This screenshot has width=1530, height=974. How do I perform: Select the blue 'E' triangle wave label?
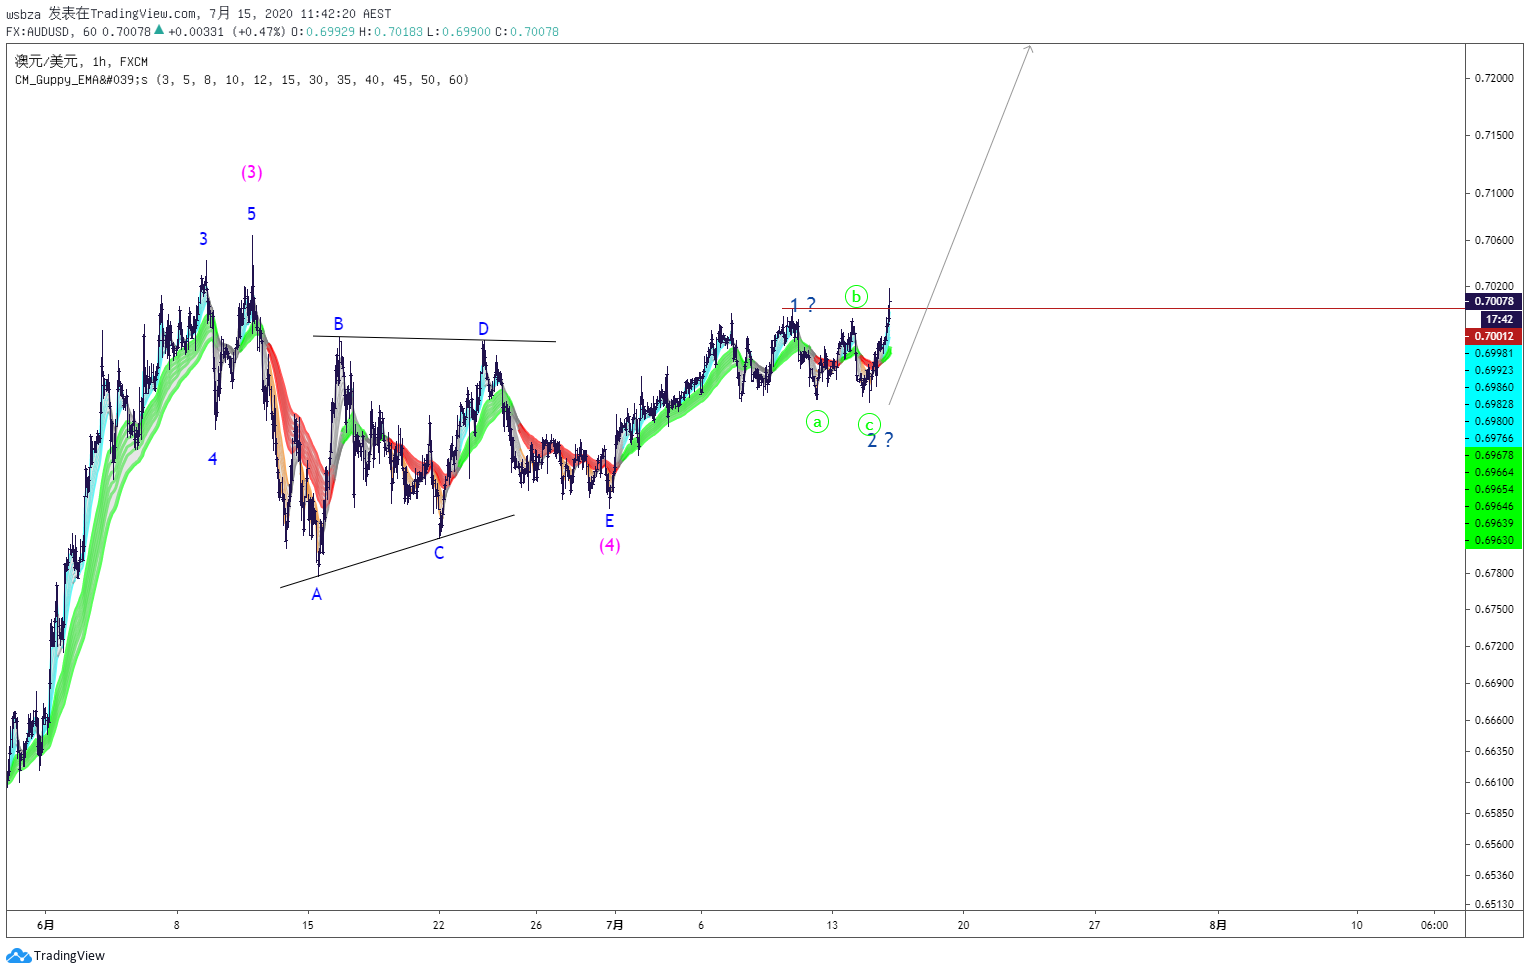[609, 520]
